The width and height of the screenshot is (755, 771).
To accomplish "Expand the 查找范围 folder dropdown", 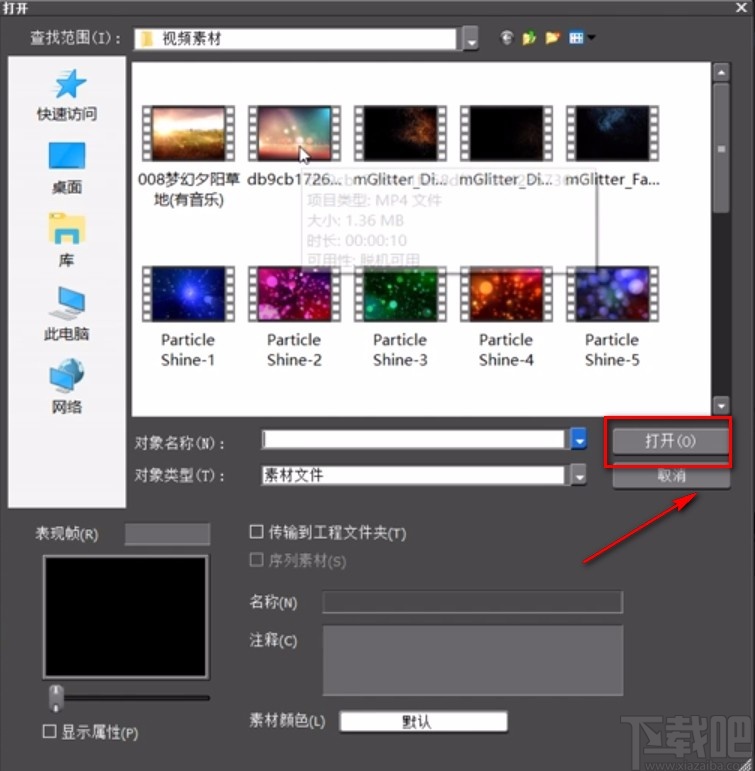I will coord(471,39).
